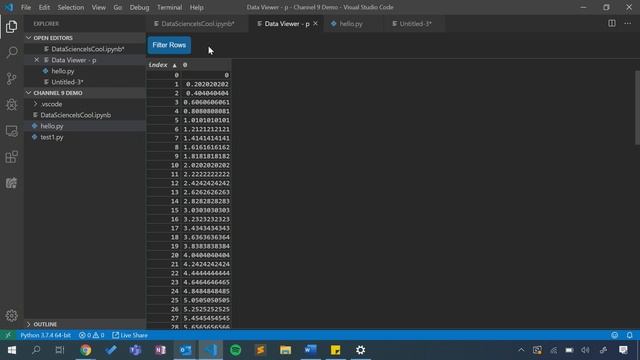Collapse the Channel 9 Demo folder section

coord(85,93)
